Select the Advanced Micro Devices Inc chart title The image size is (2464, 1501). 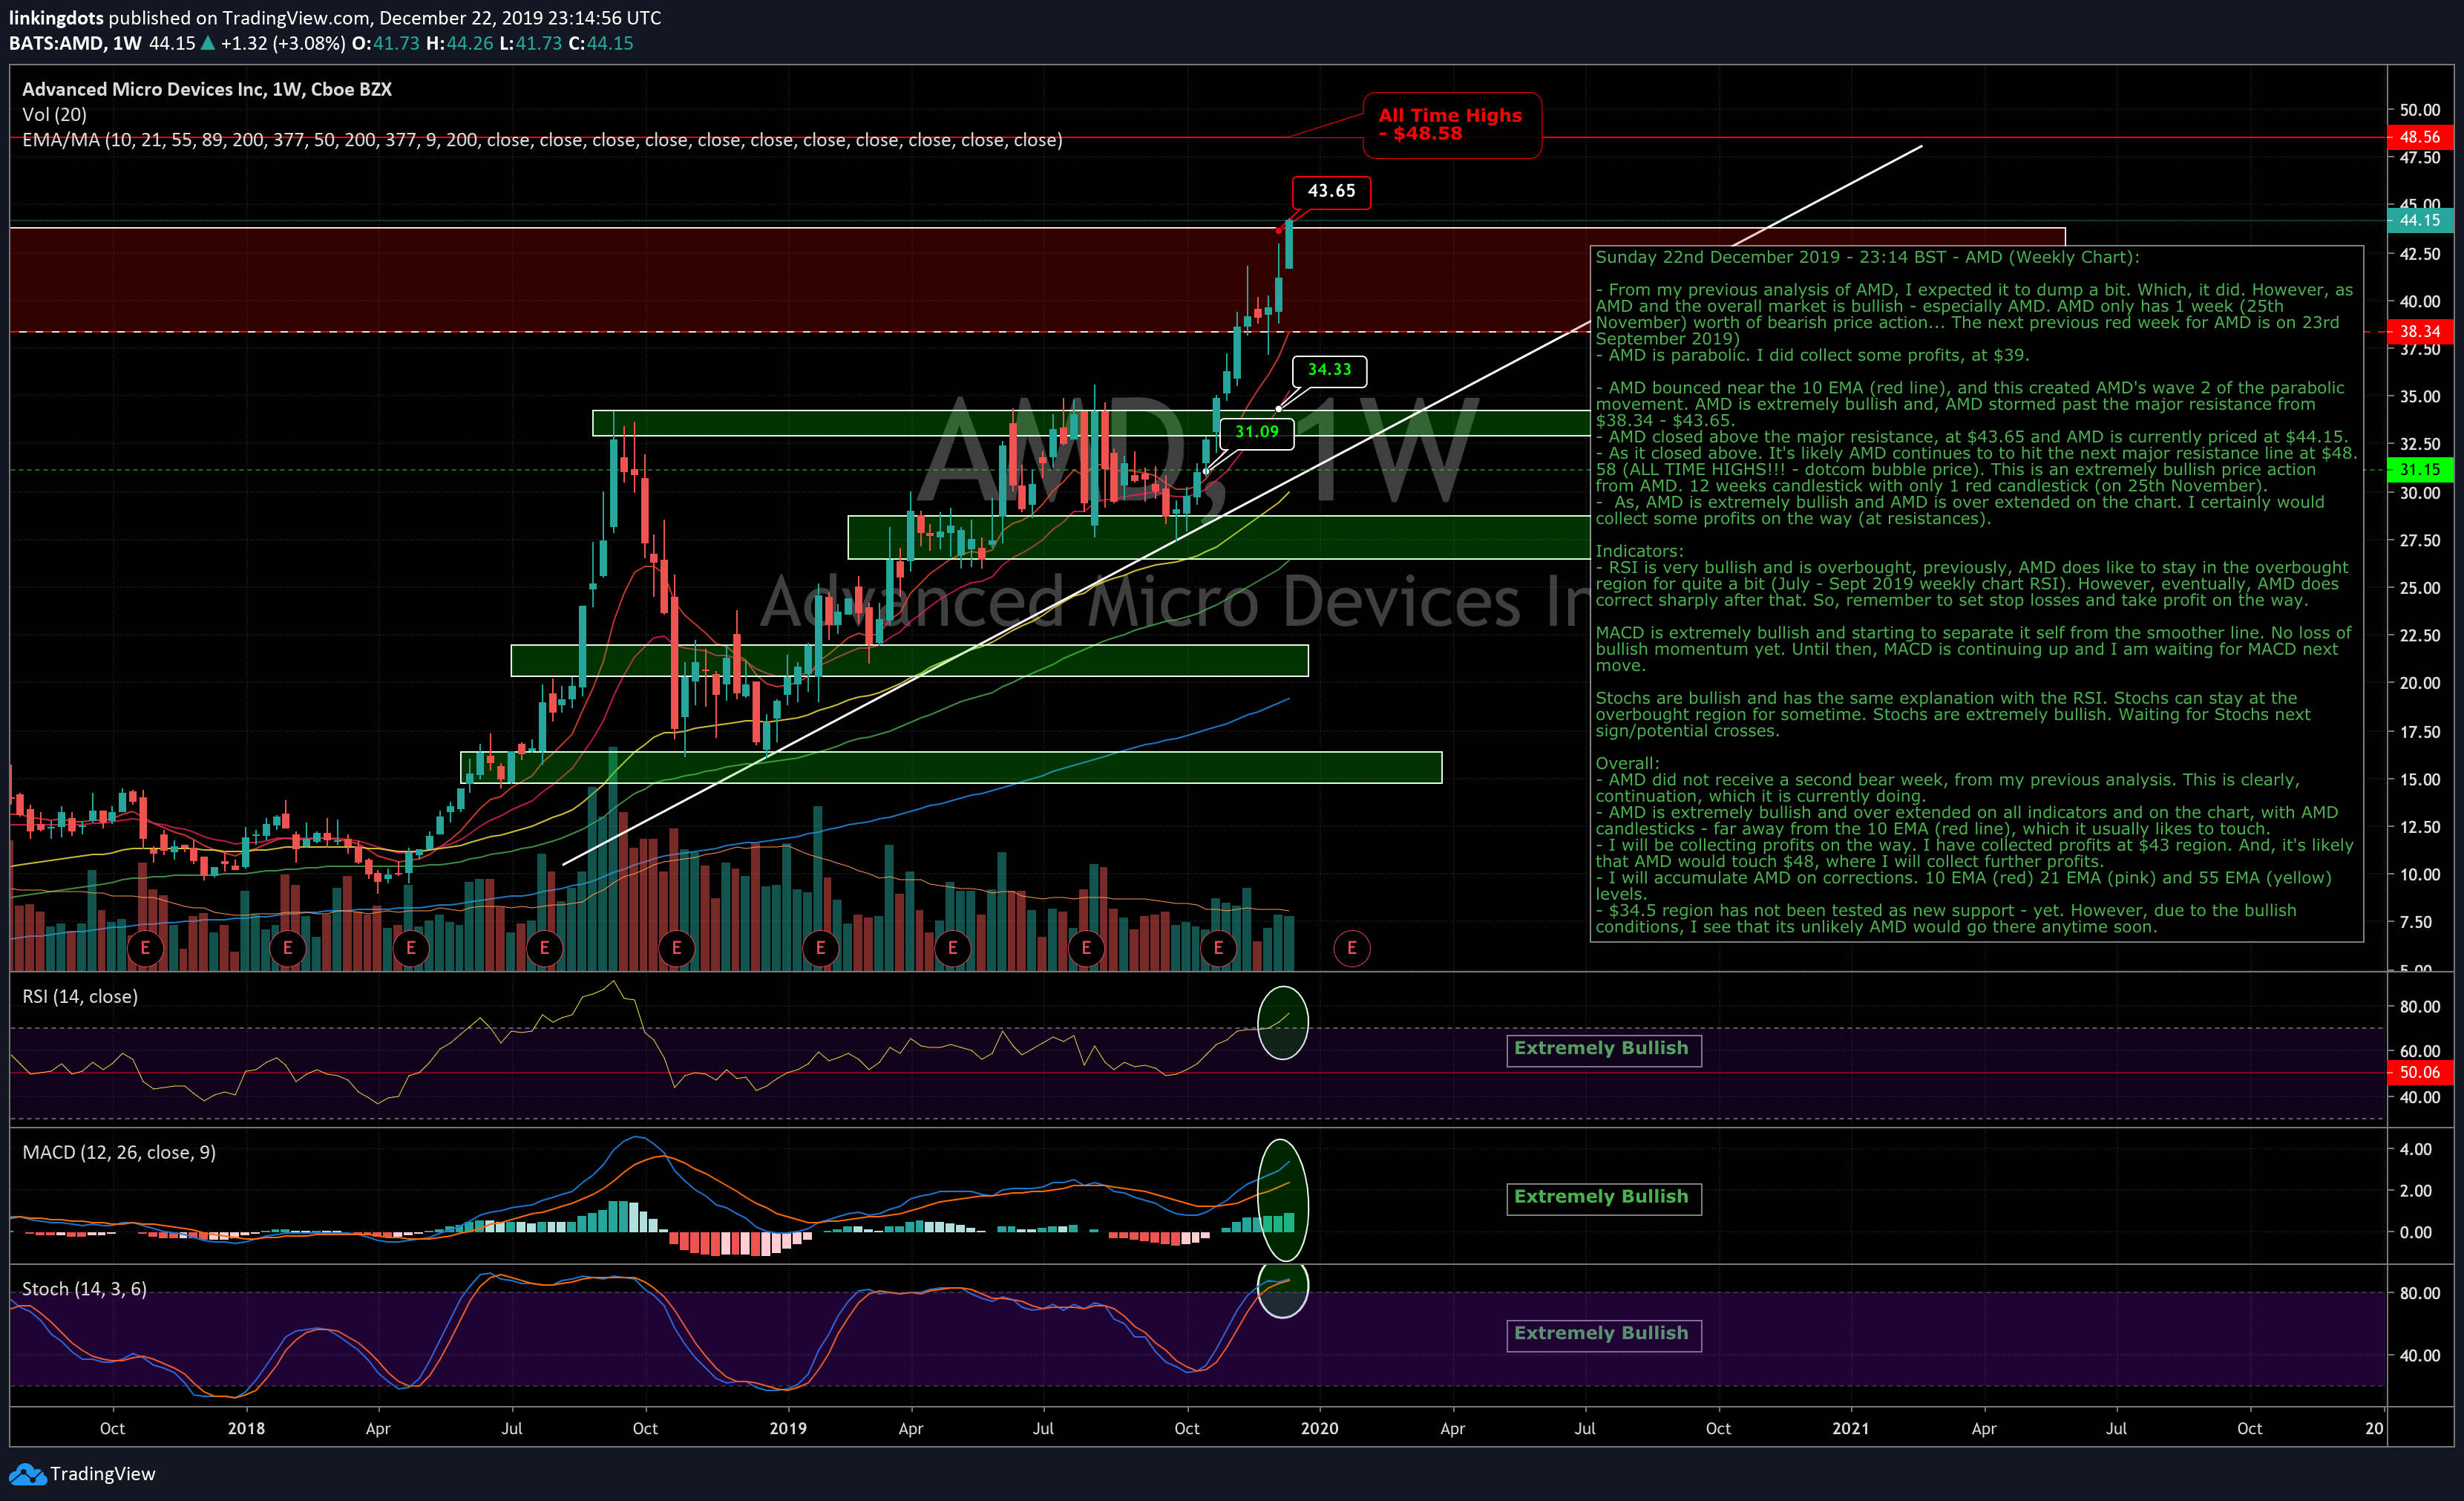click(x=207, y=89)
